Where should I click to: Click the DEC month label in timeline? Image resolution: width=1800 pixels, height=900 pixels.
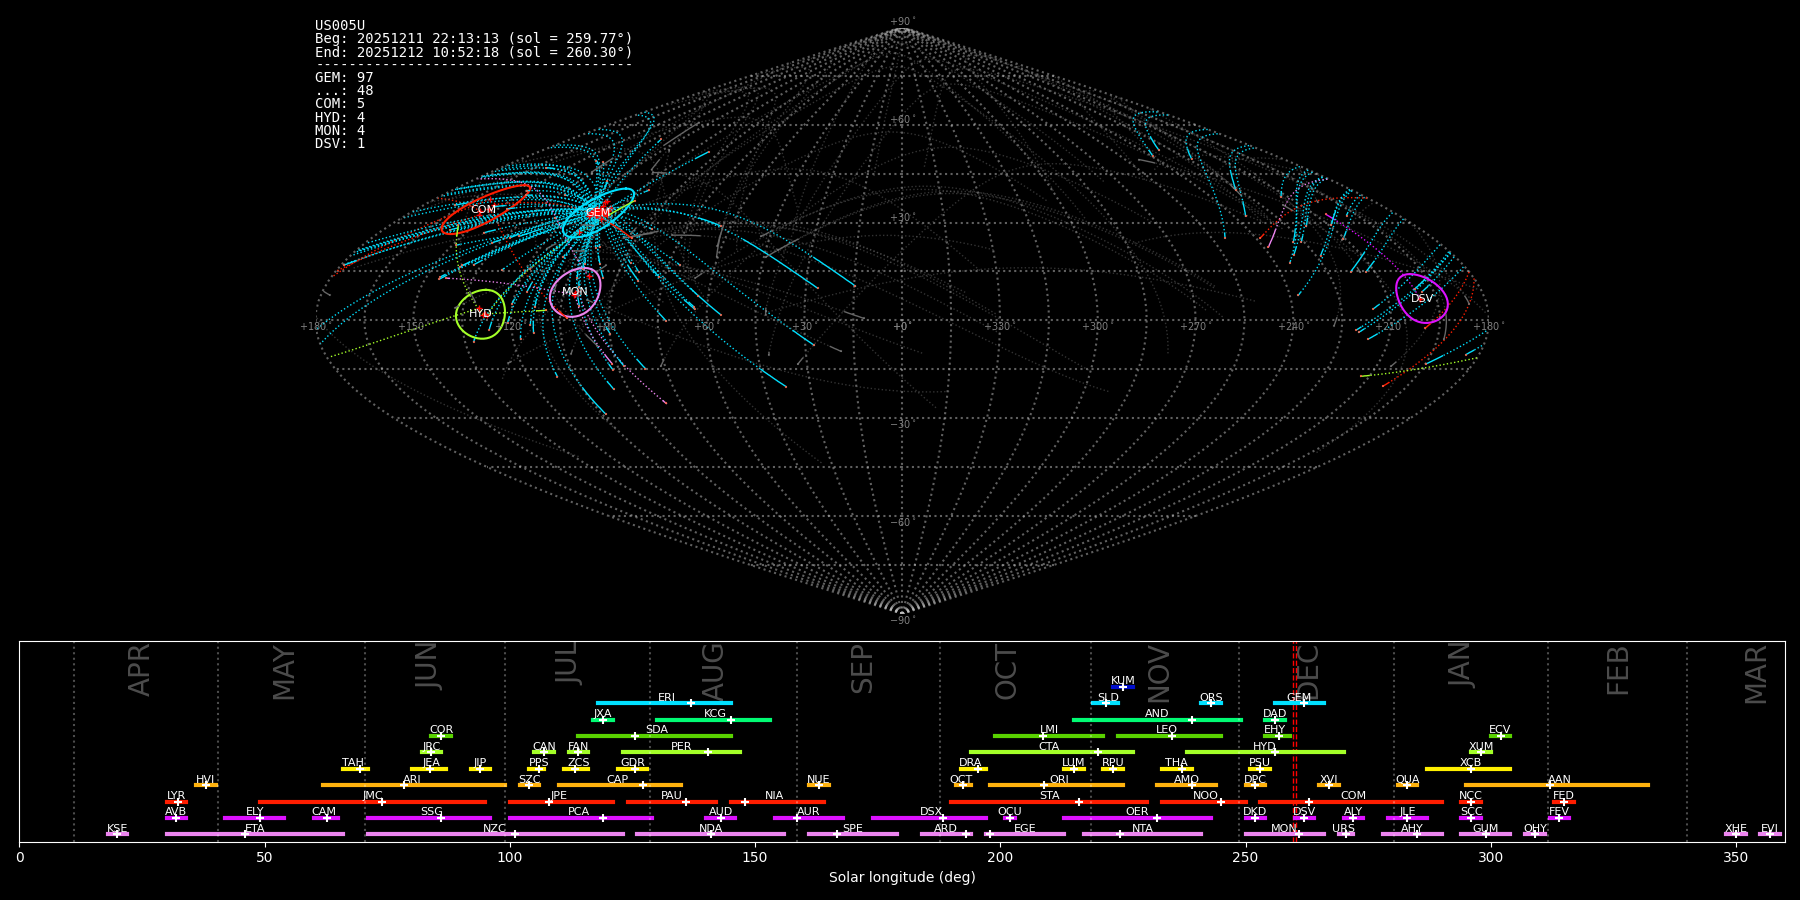point(1308,672)
